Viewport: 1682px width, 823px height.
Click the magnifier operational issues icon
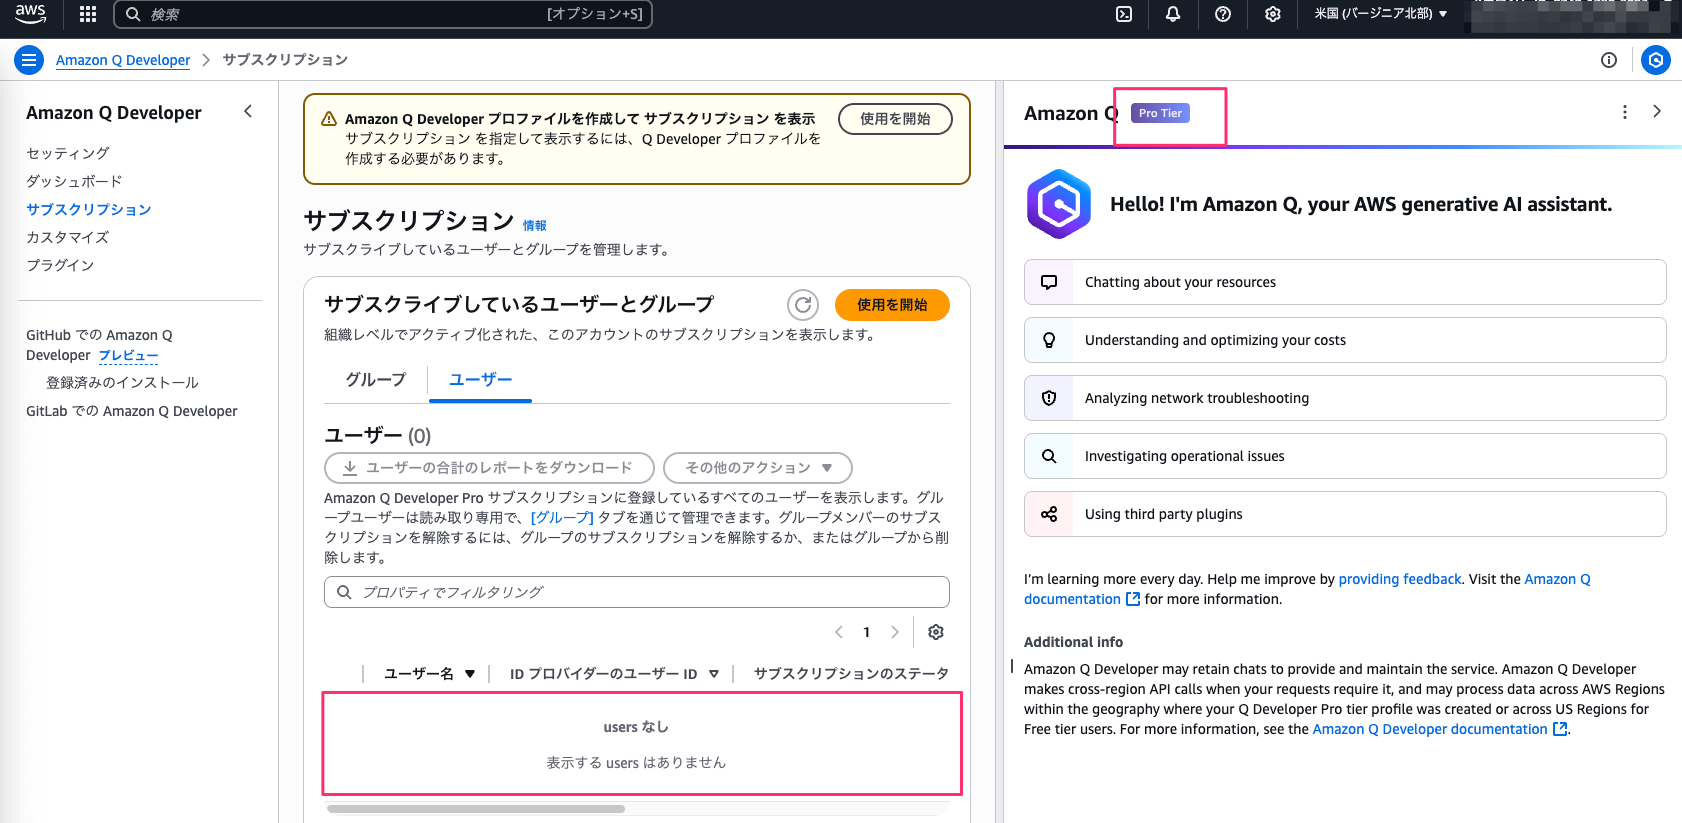(1049, 456)
